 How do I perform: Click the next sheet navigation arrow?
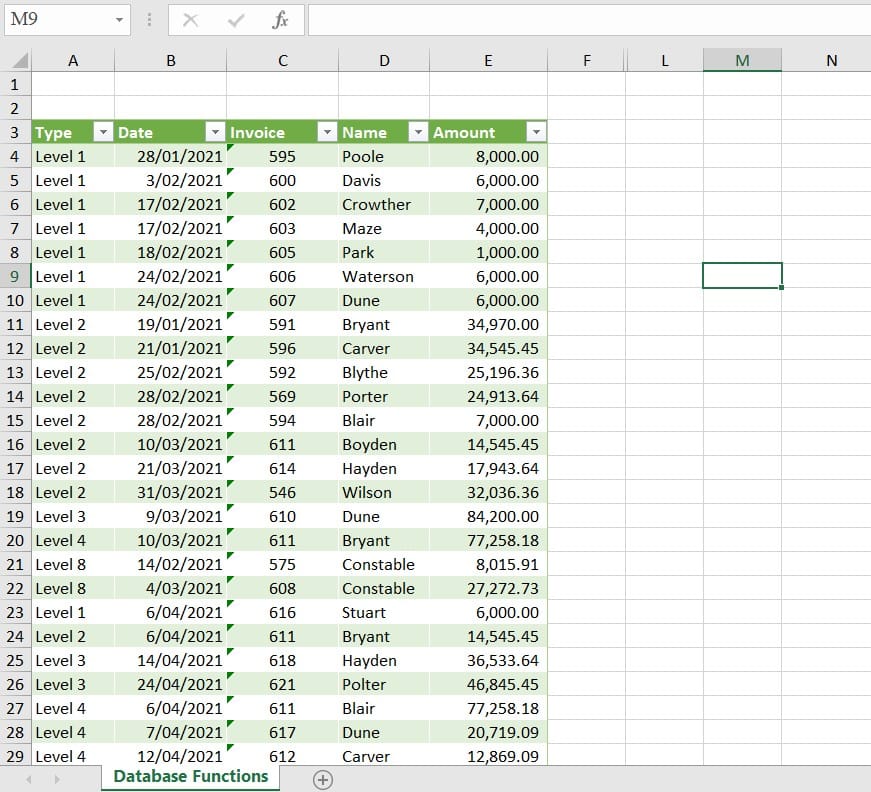tap(57, 779)
